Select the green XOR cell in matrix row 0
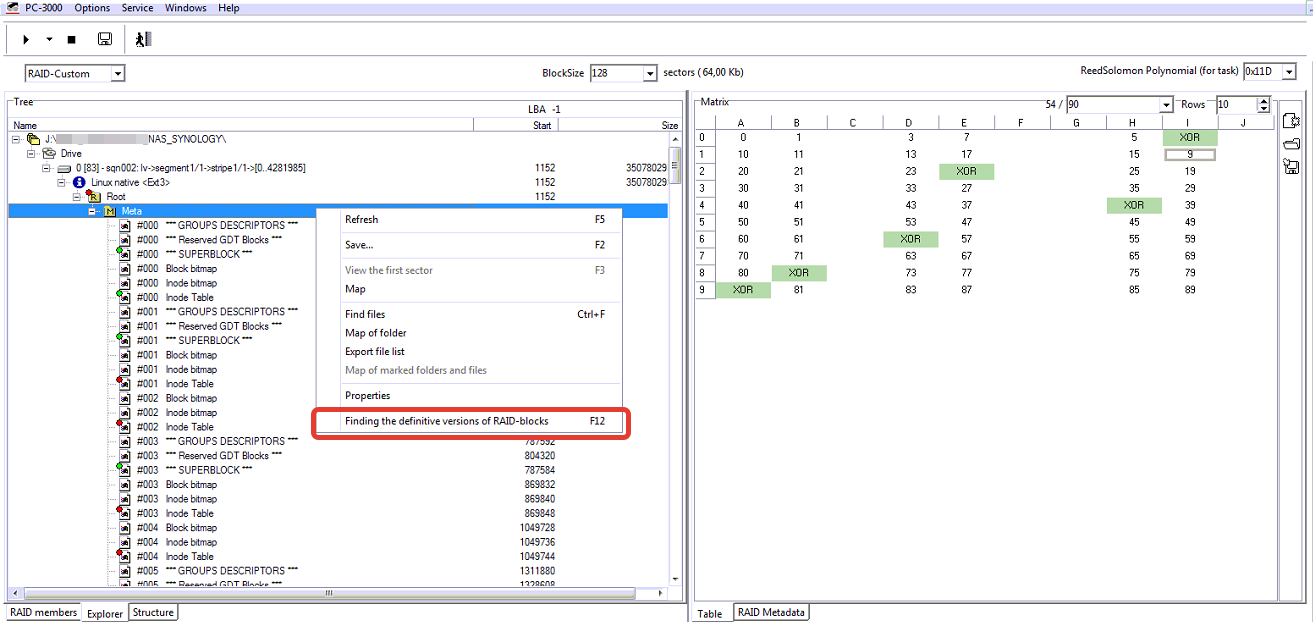Viewport: 1313px width, 622px height. click(1189, 137)
